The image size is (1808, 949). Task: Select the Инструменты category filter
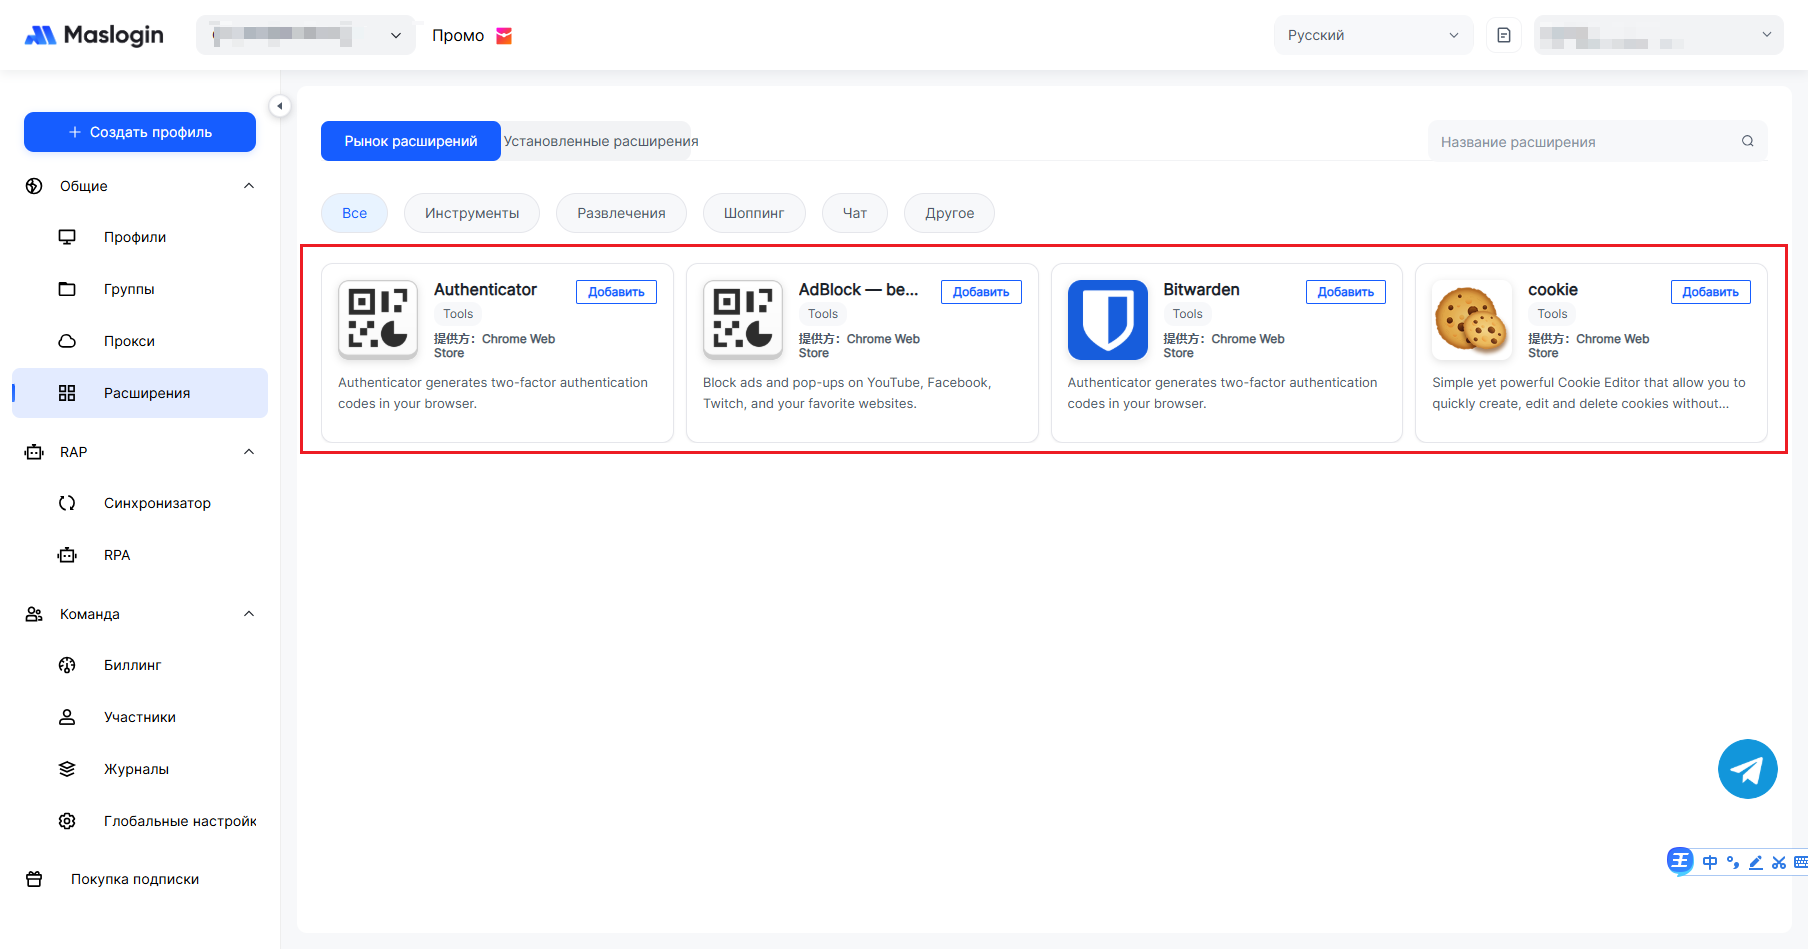[471, 213]
